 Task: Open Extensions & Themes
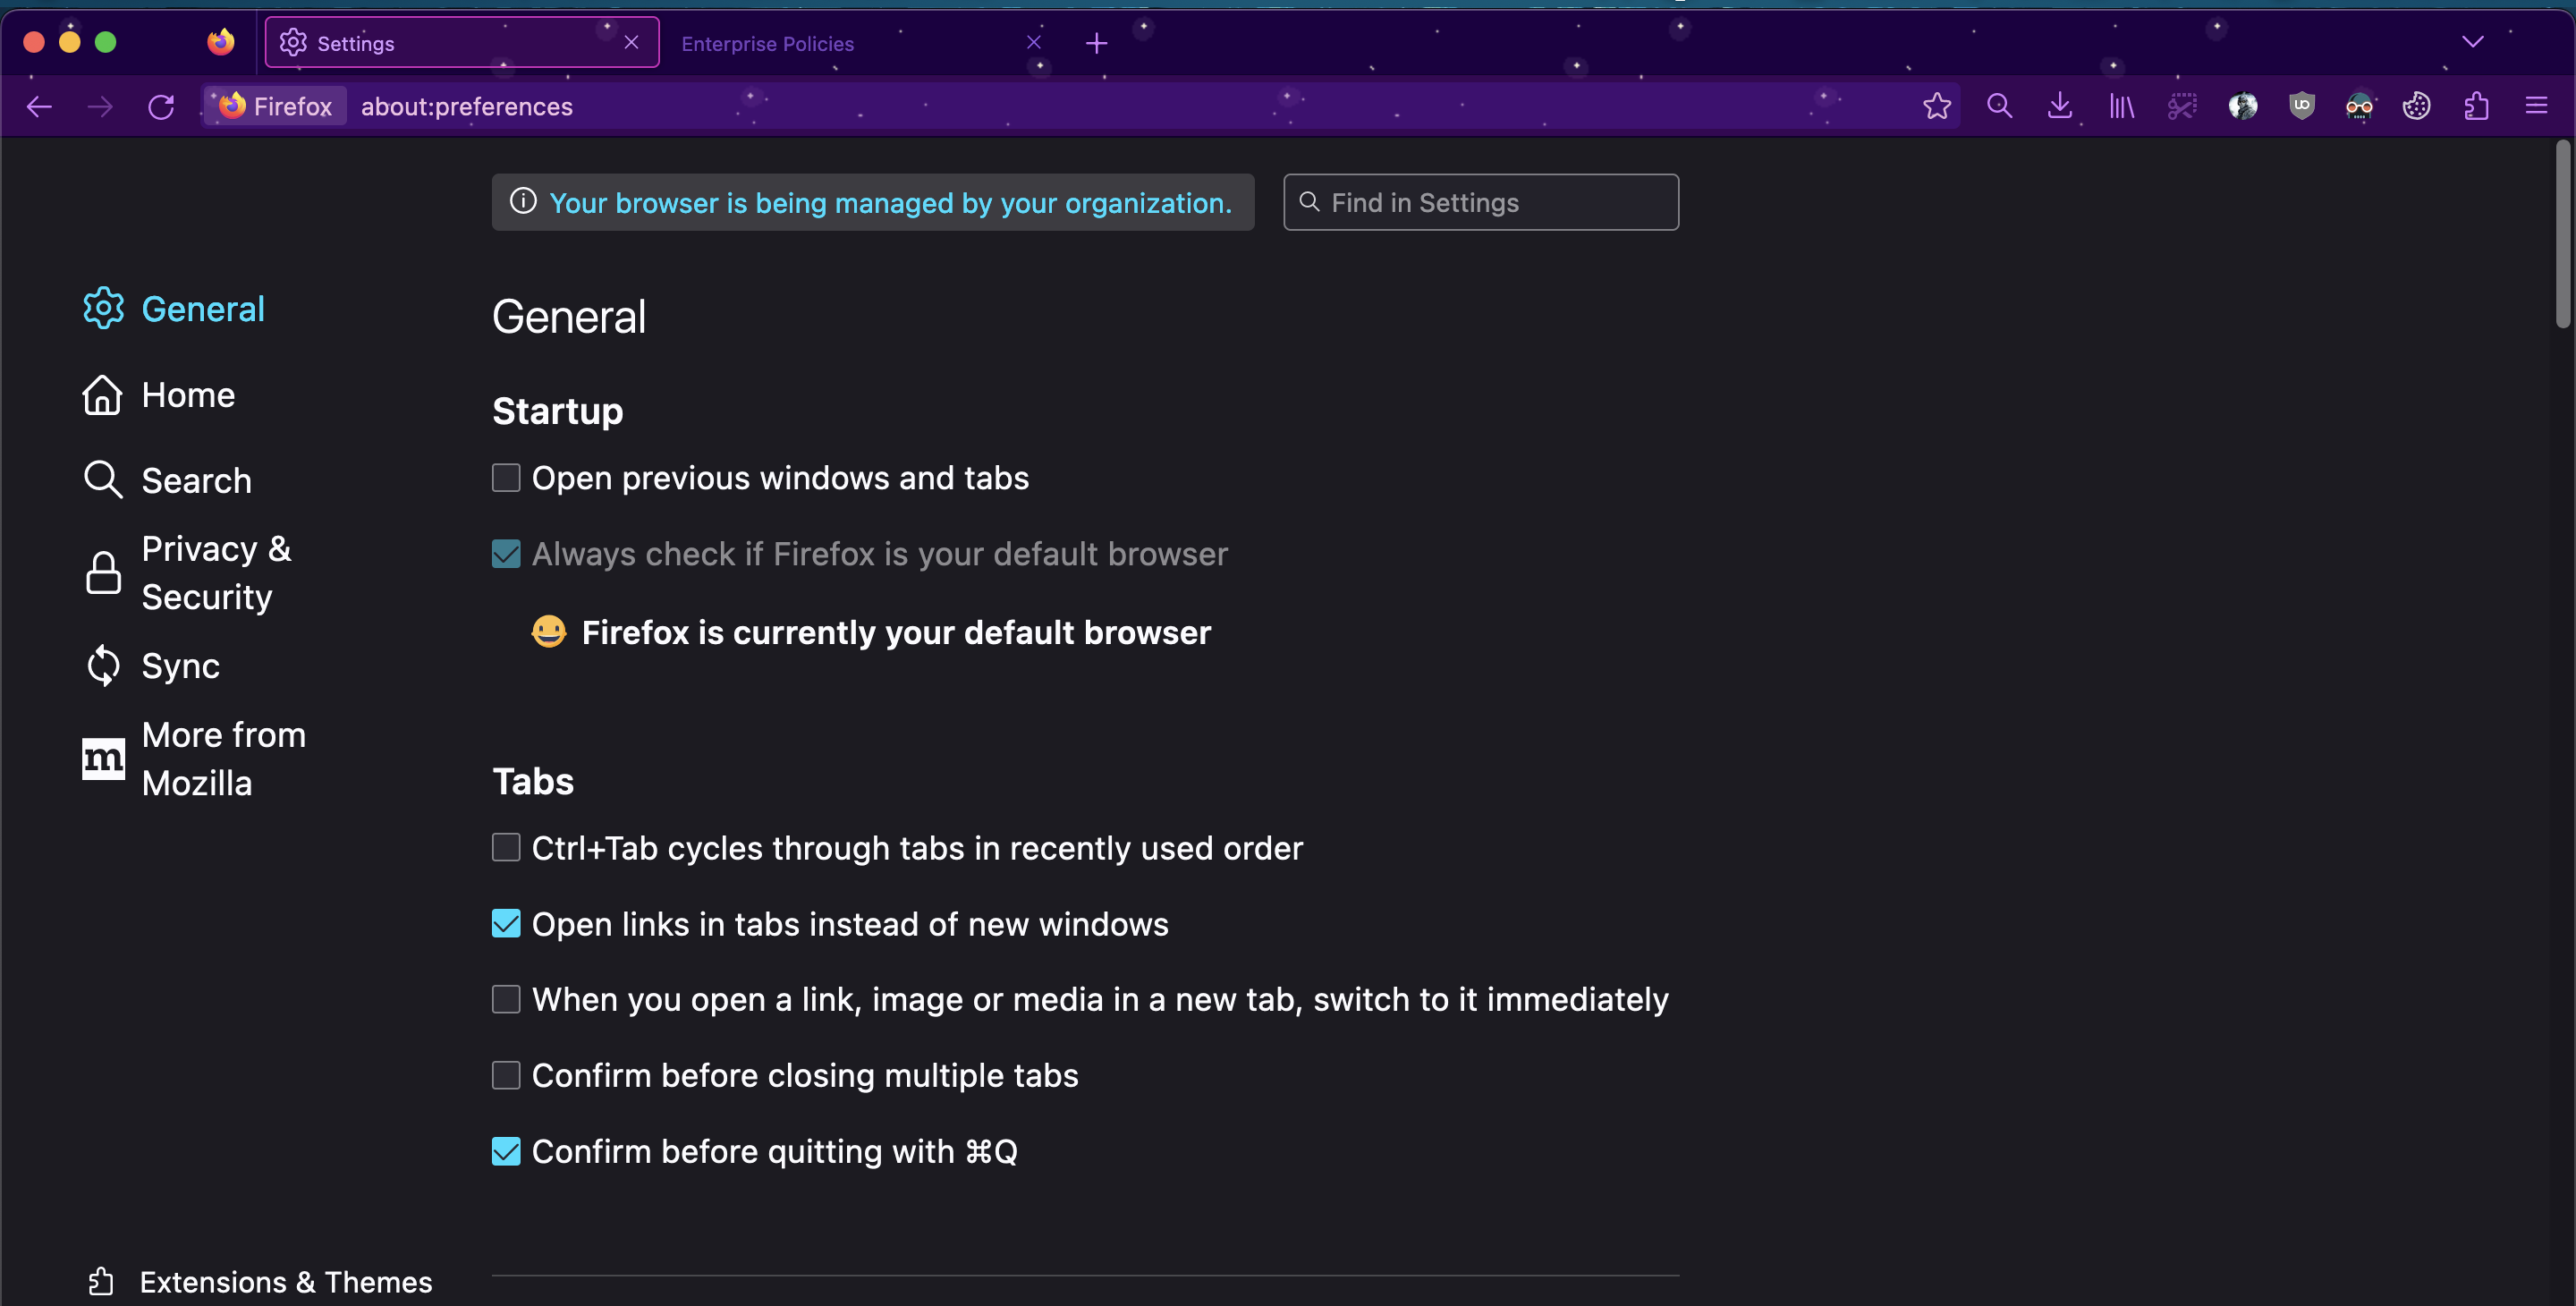point(284,1282)
